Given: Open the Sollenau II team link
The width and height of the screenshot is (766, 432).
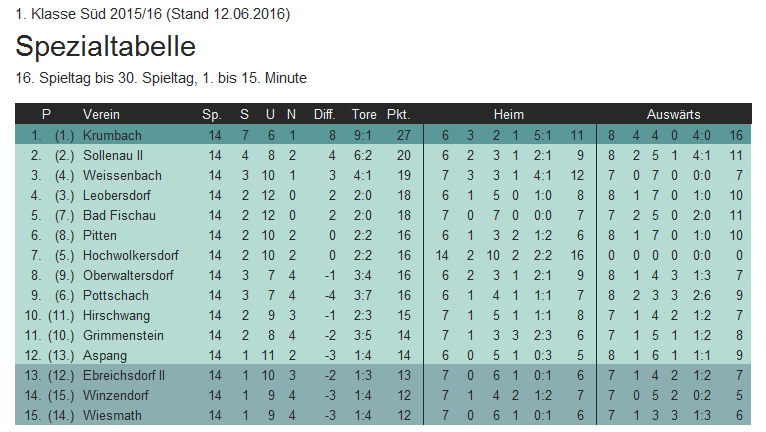Looking at the screenshot, I should point(113,155).
